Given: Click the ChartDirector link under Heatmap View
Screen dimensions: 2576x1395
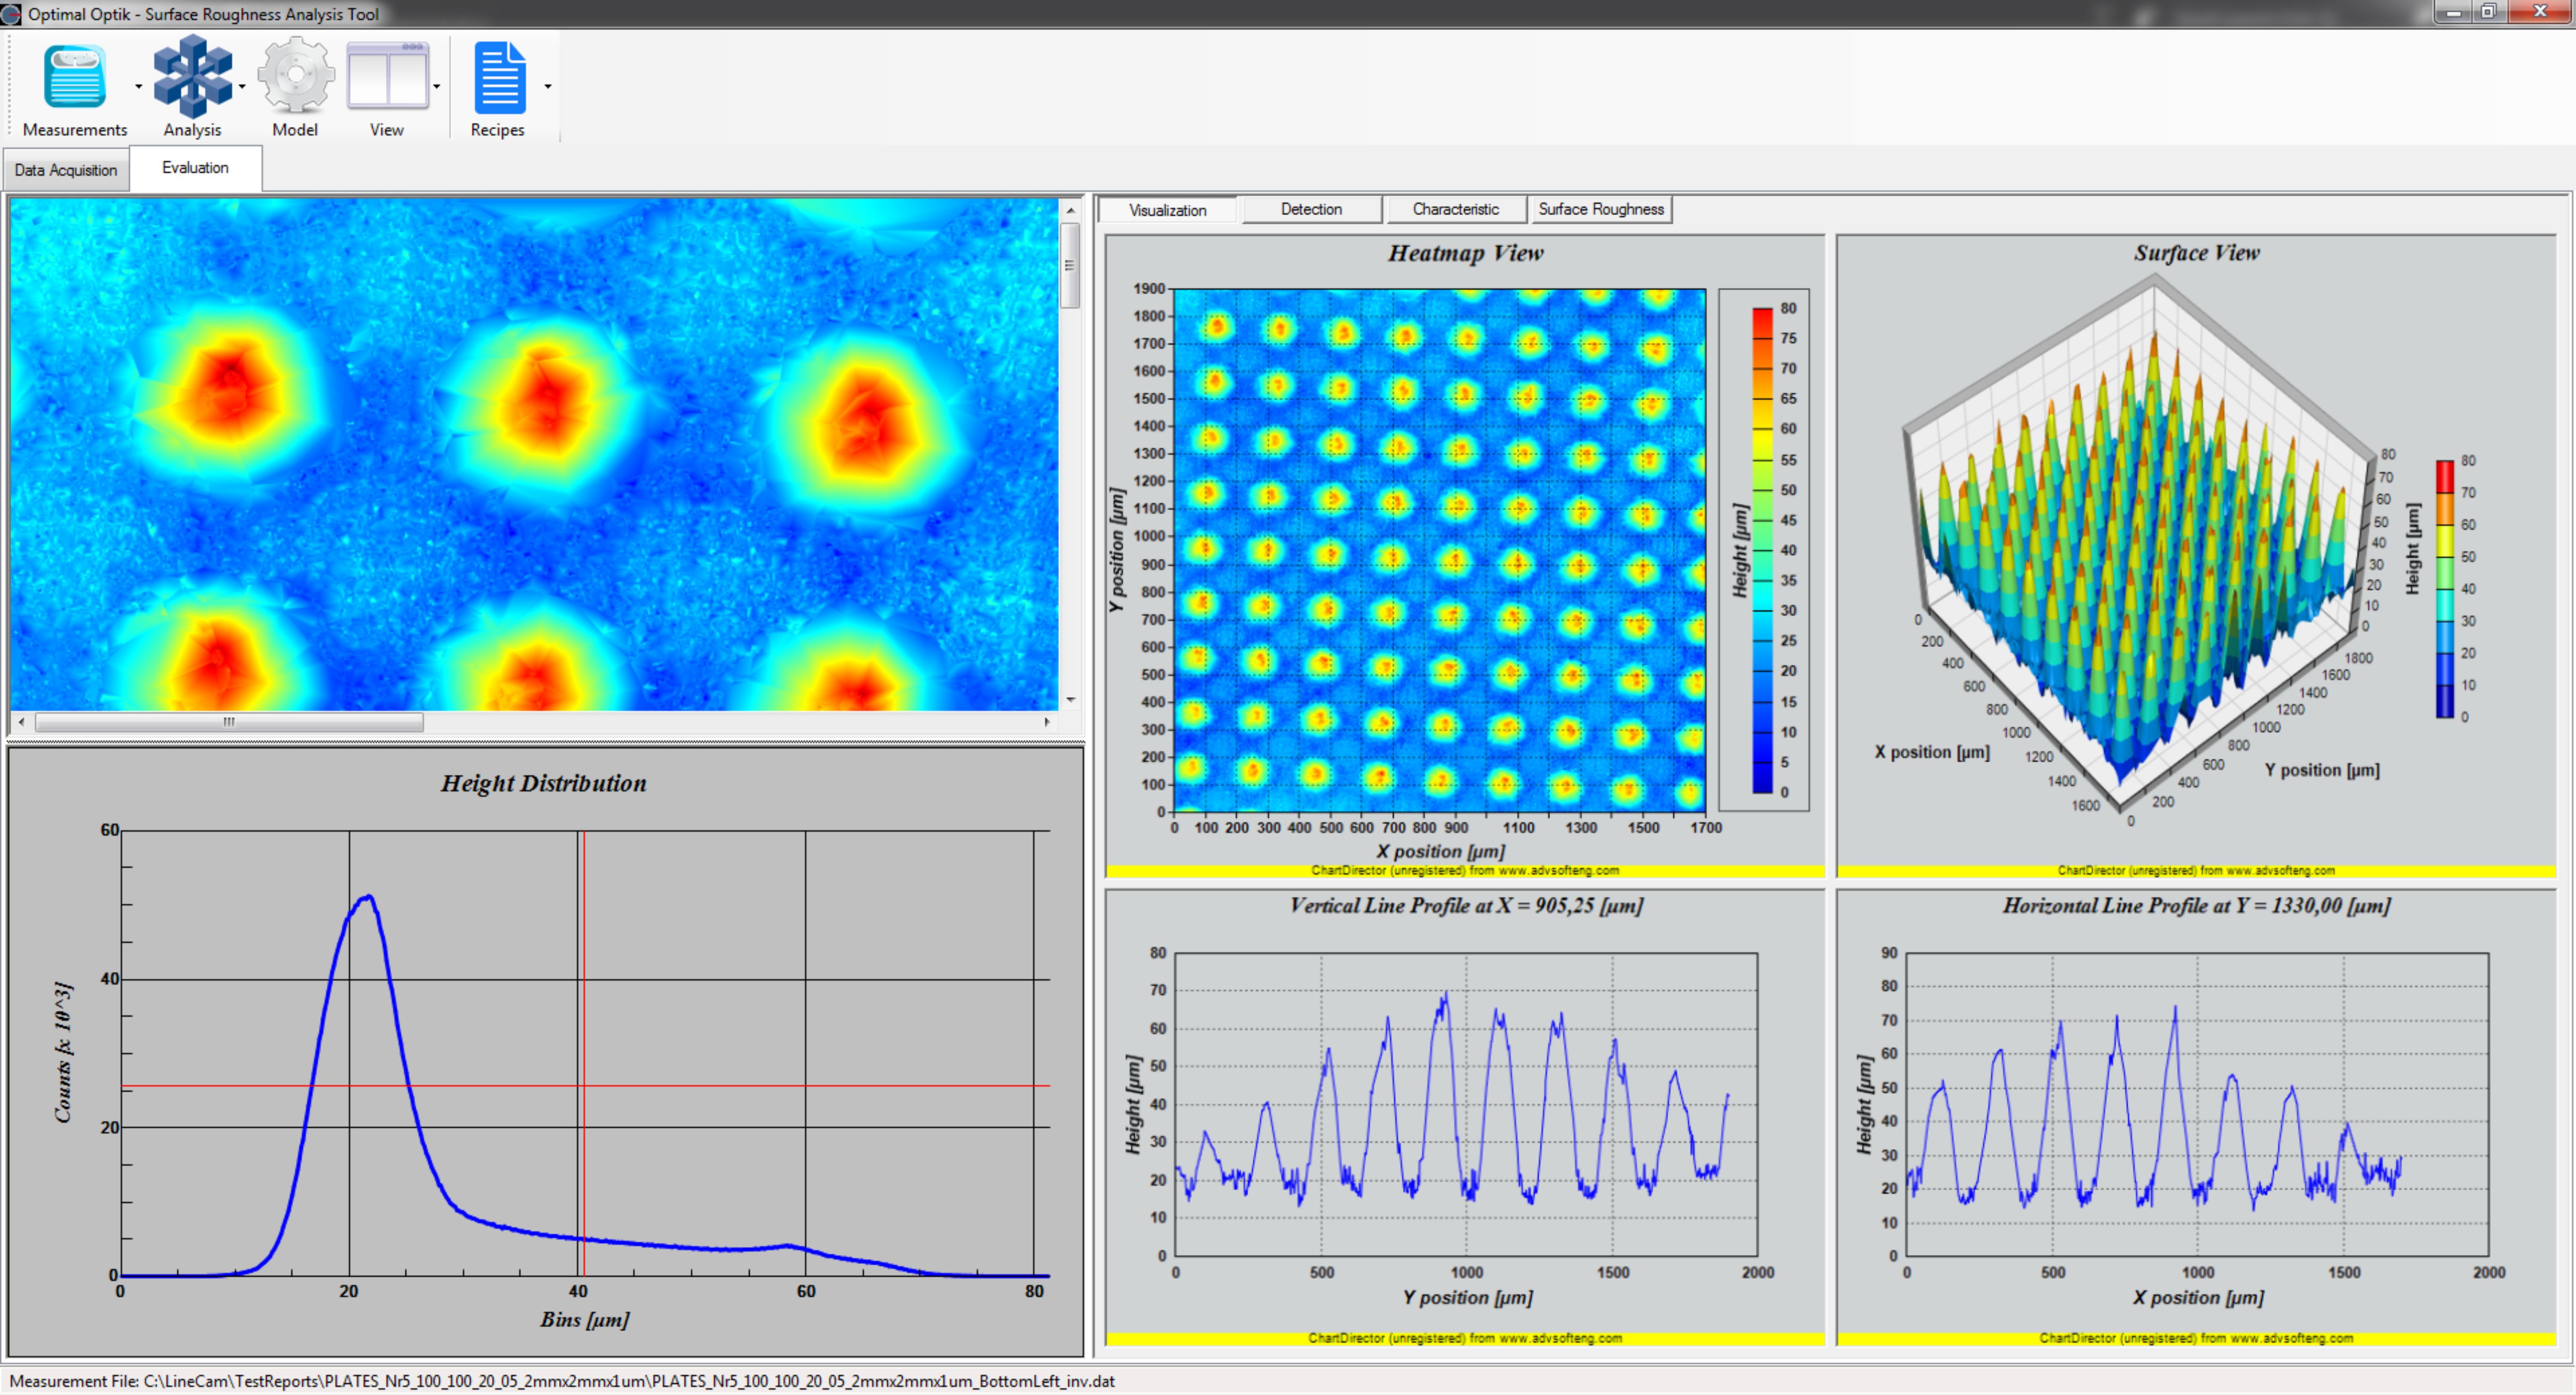Looking at the screenshot, I should pos(1465,870).
